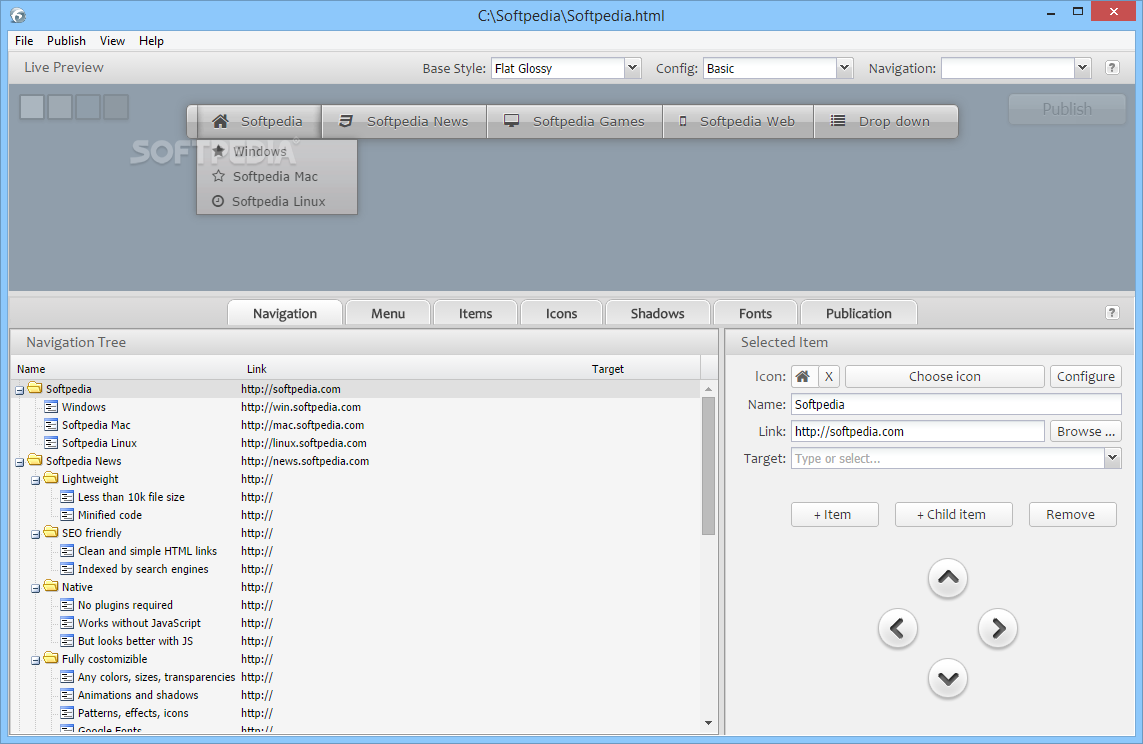Switch to the Menu tab

pos(388,313)
